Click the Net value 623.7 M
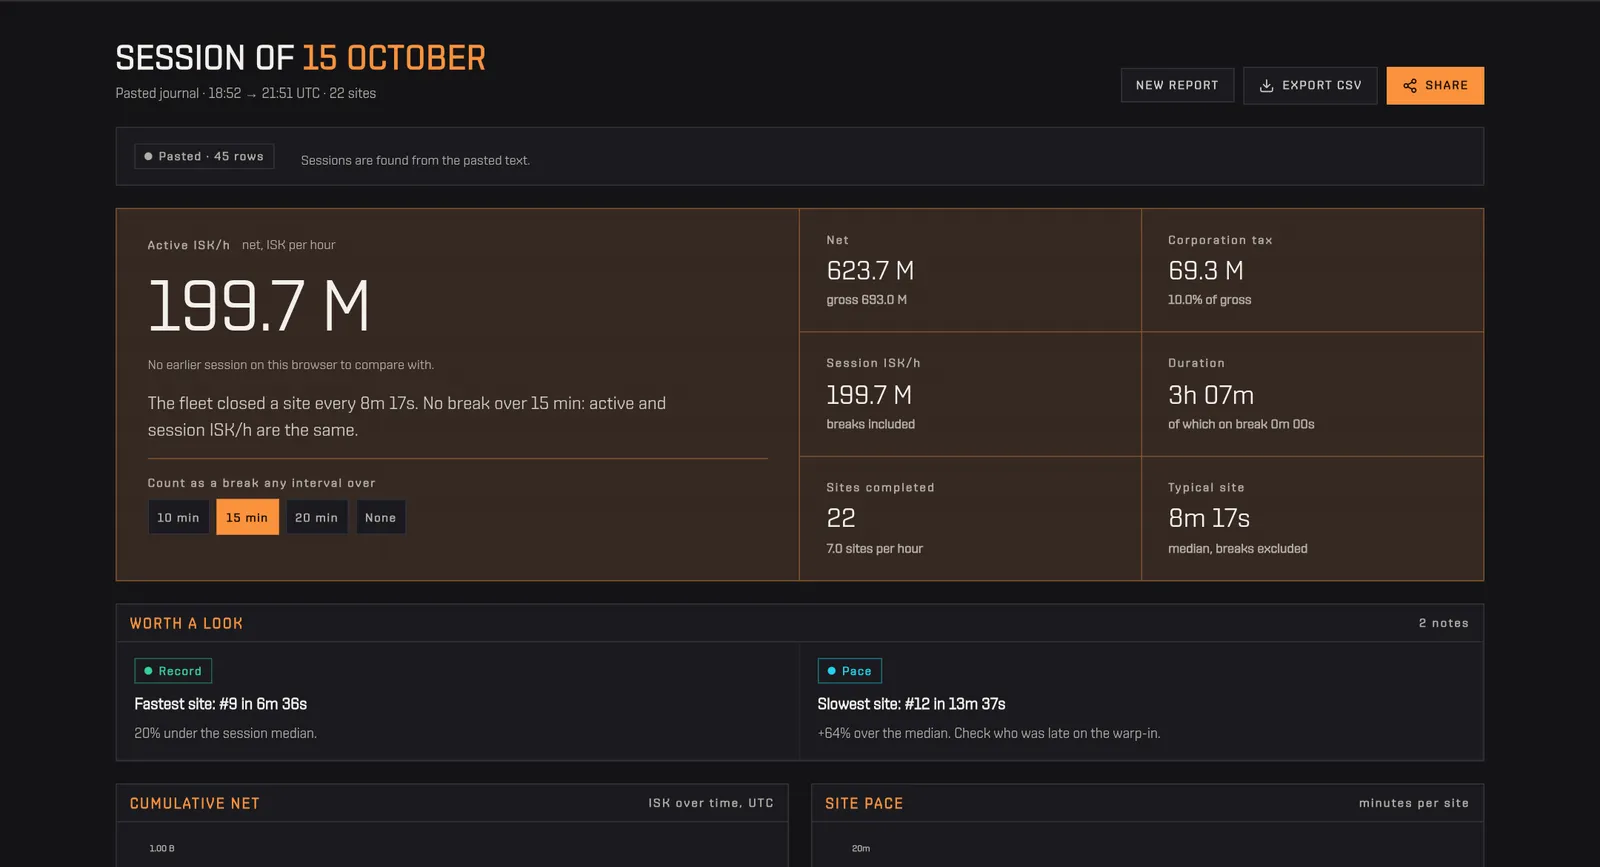Image resolution: width=1600 pixels, height=867 pixels. click(x=870, y=271)
